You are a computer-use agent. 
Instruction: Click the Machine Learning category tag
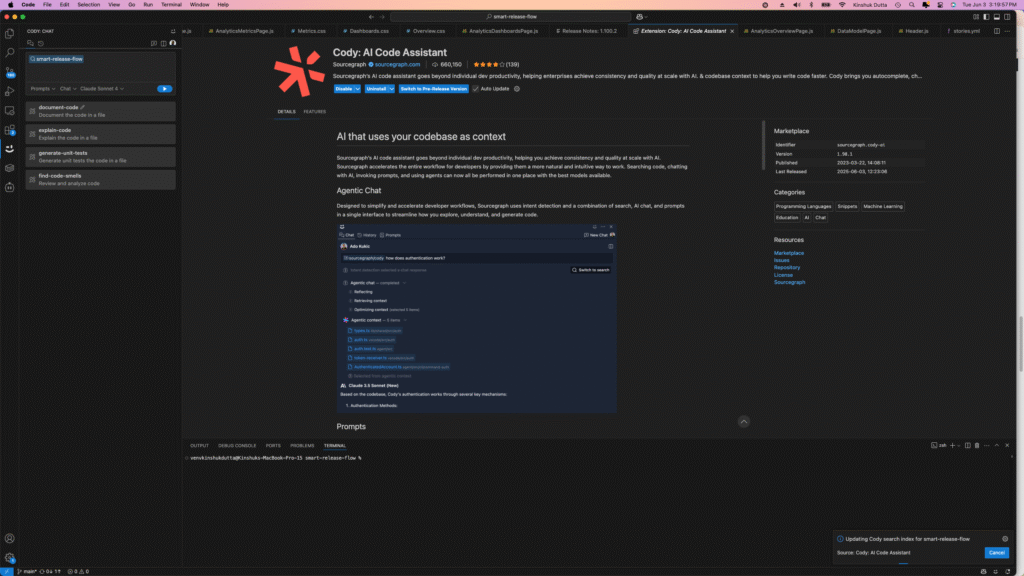pyautogui.click(x=883, y=206)
